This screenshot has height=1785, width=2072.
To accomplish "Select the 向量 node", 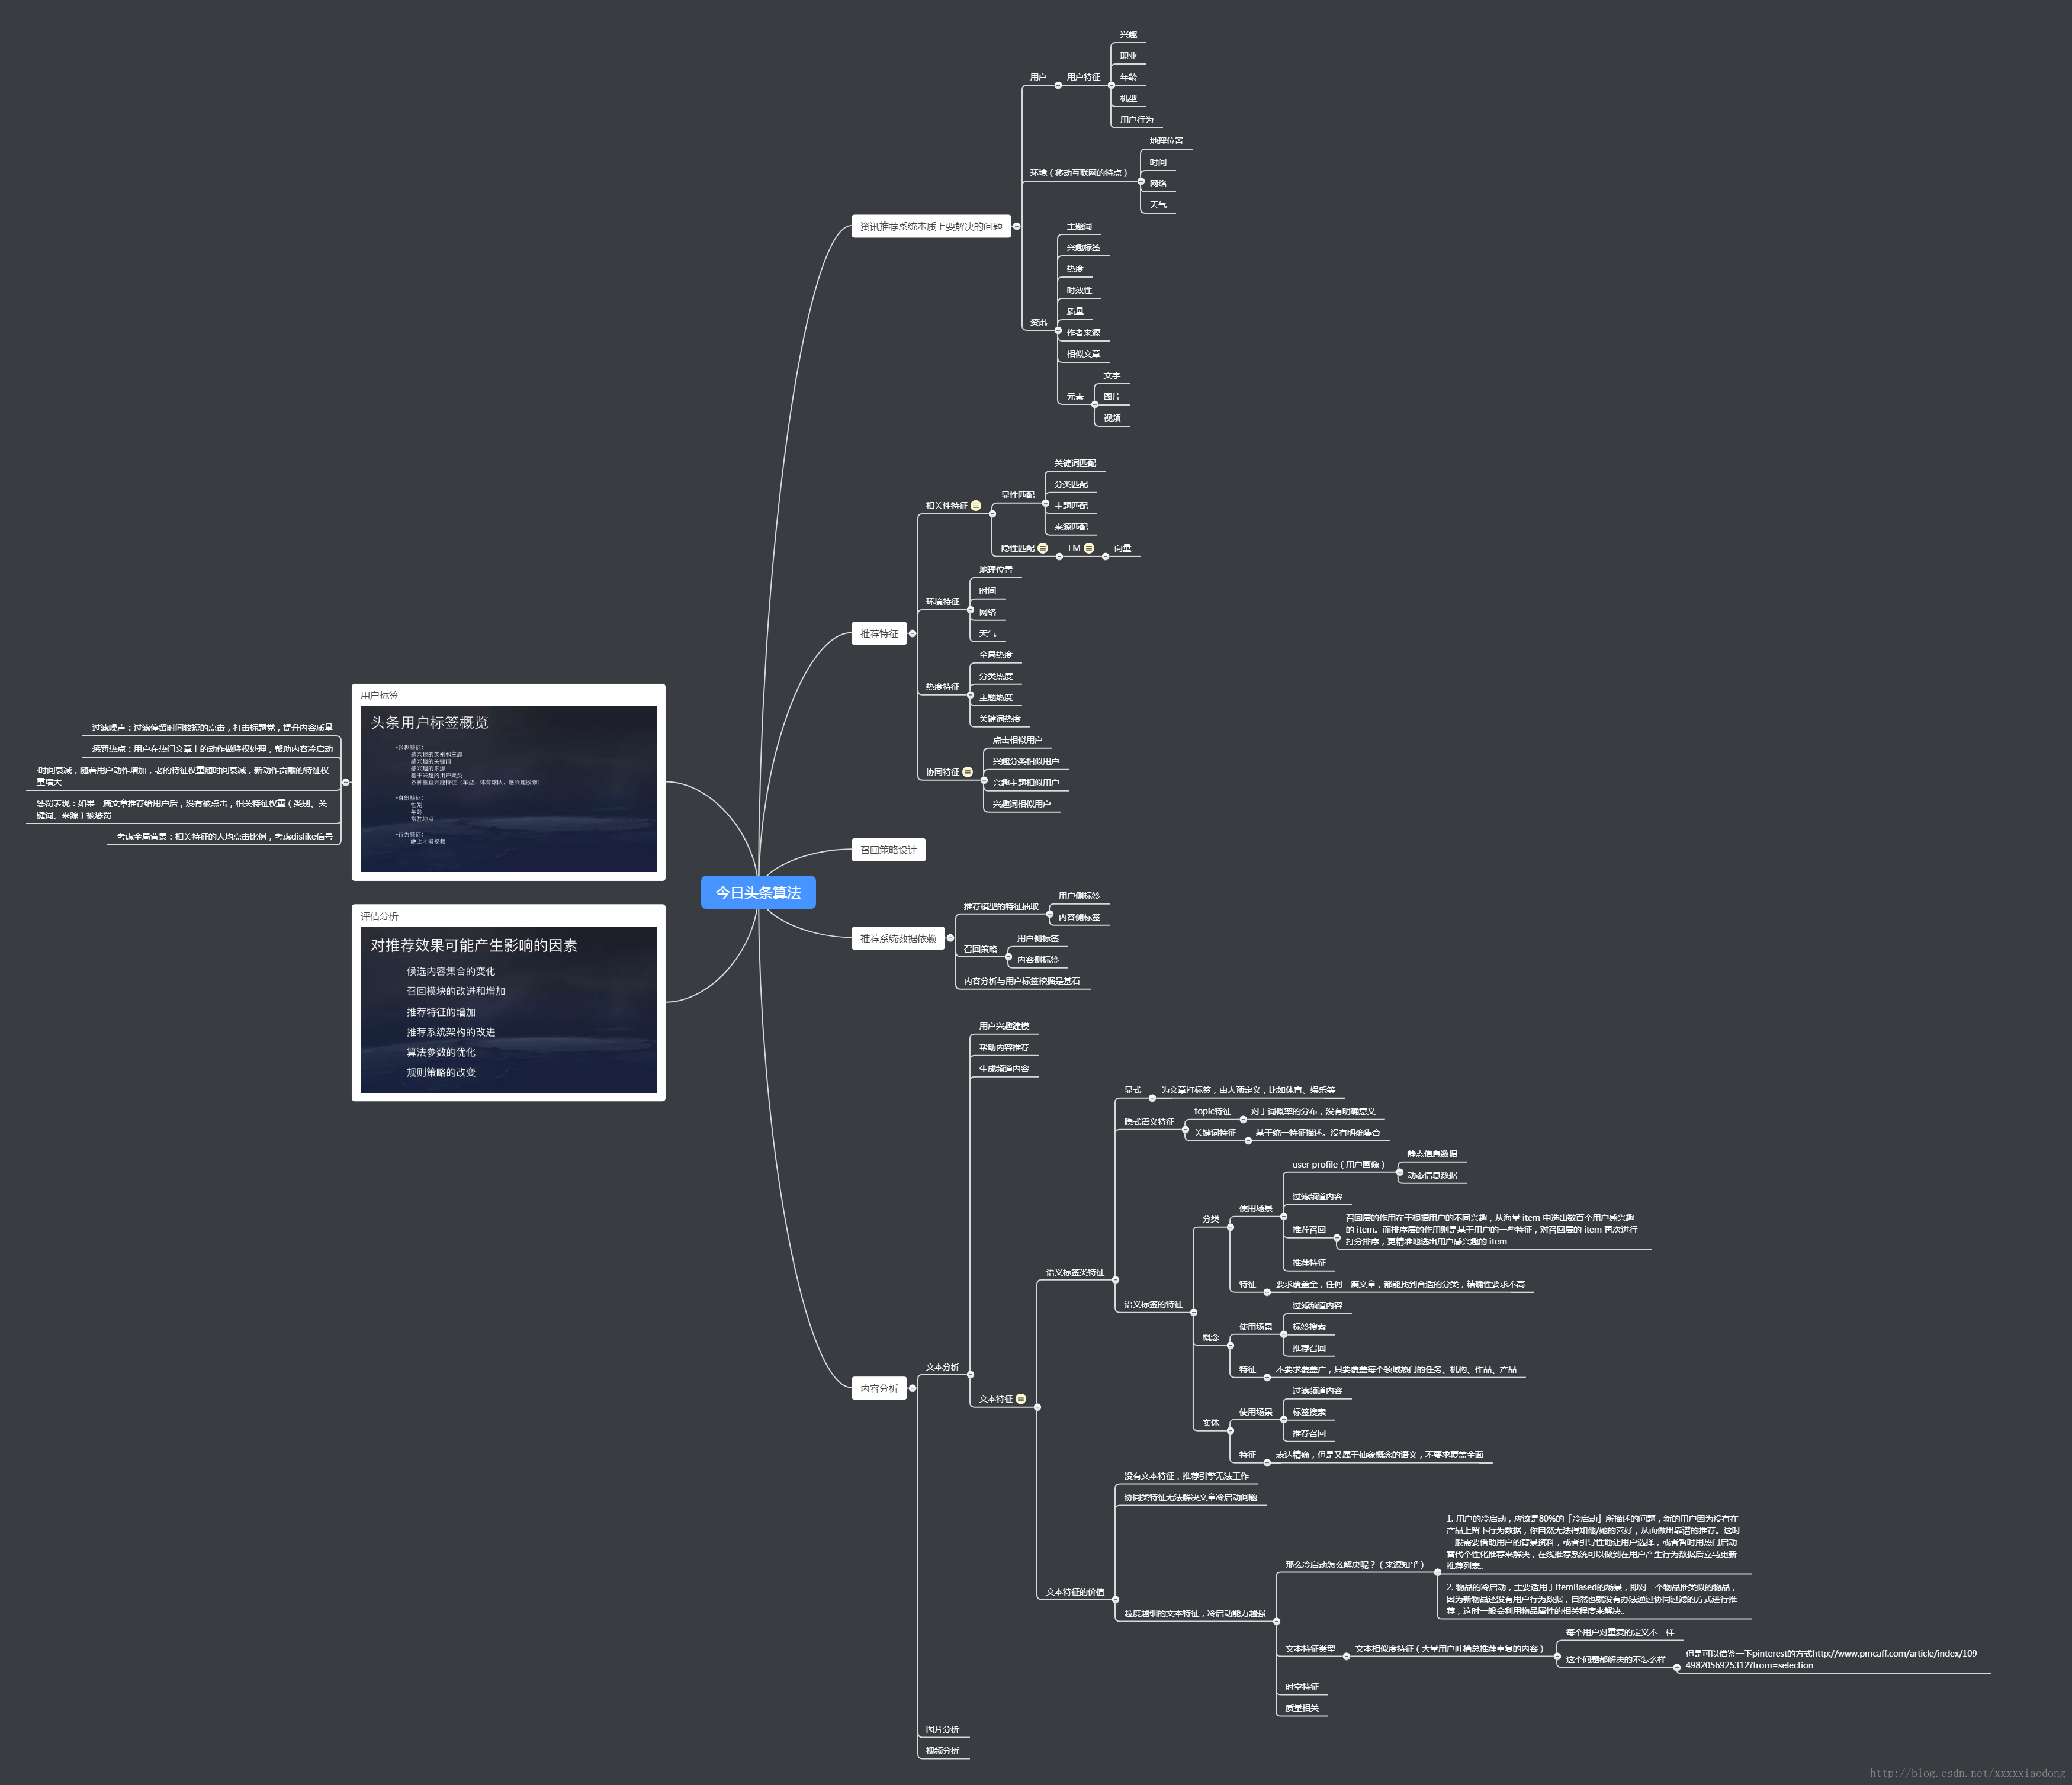I will pos(1123,548).
